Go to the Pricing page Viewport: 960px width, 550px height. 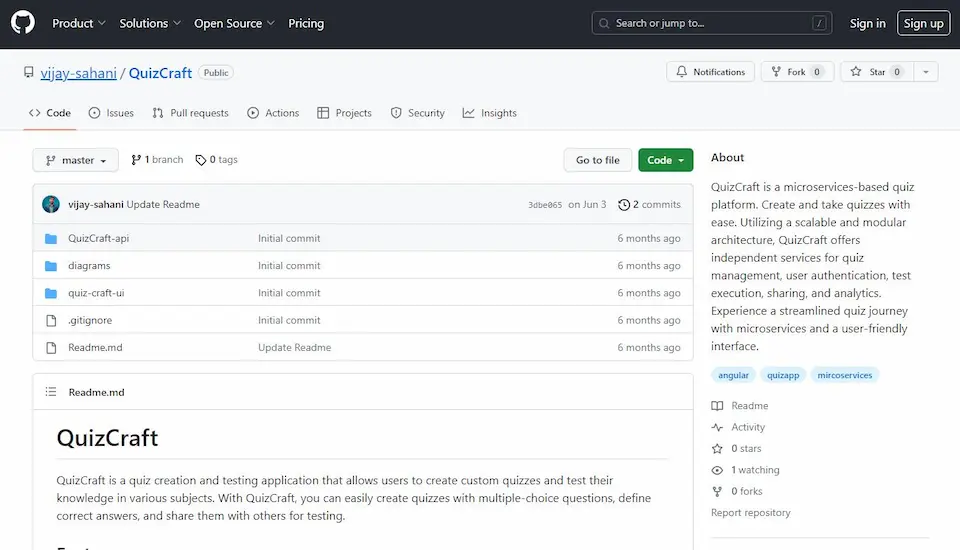(x=306, y=23)
